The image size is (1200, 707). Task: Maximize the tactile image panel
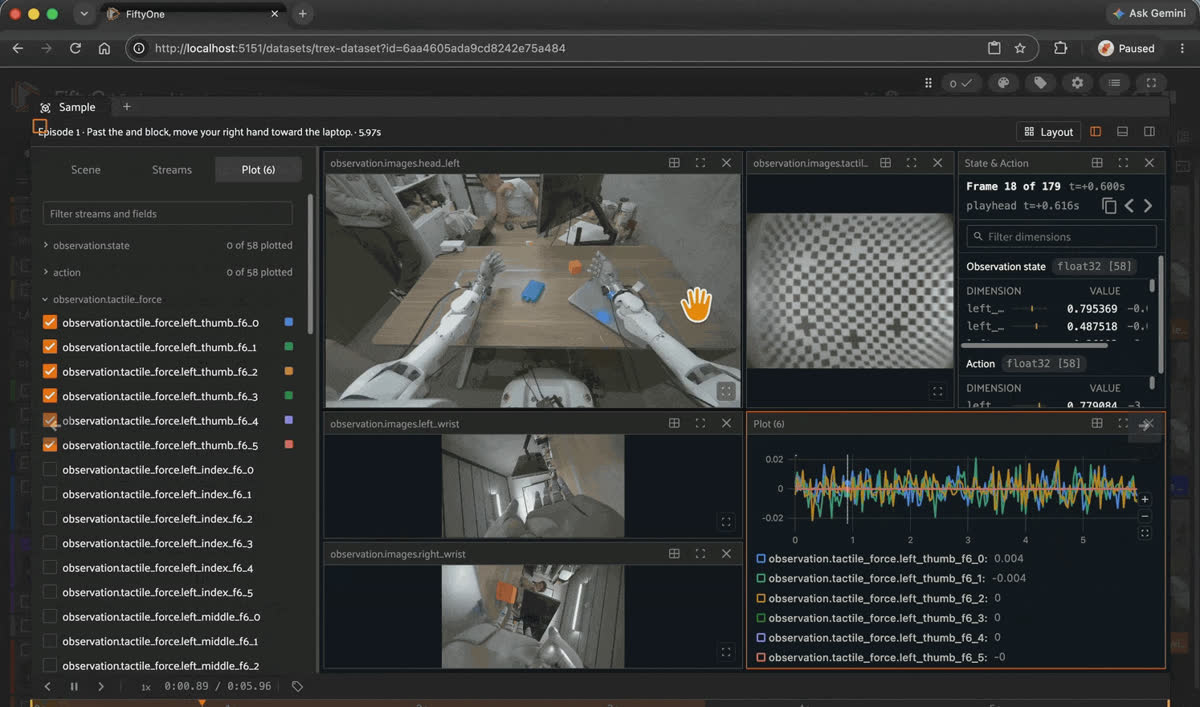[911, 162]
